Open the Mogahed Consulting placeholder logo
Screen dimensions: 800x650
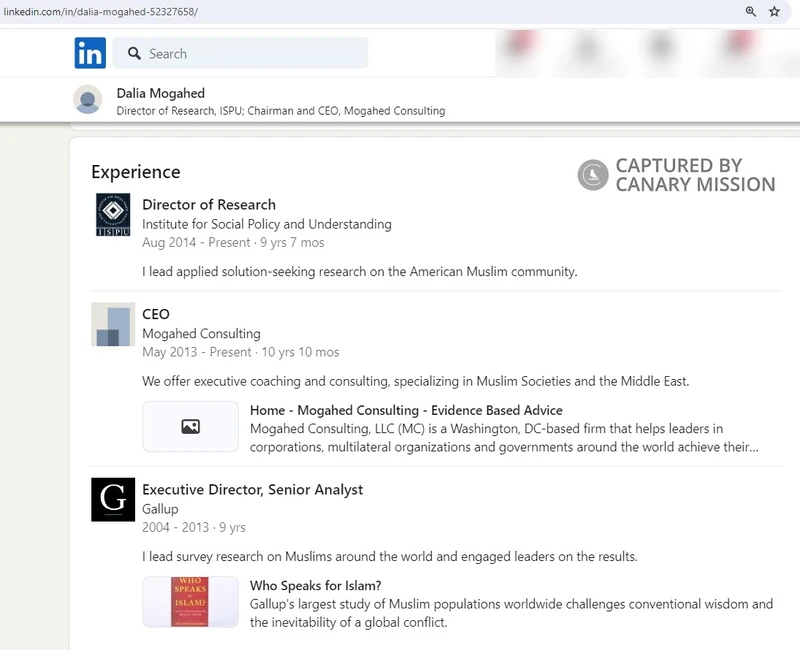tap(113, 324)
